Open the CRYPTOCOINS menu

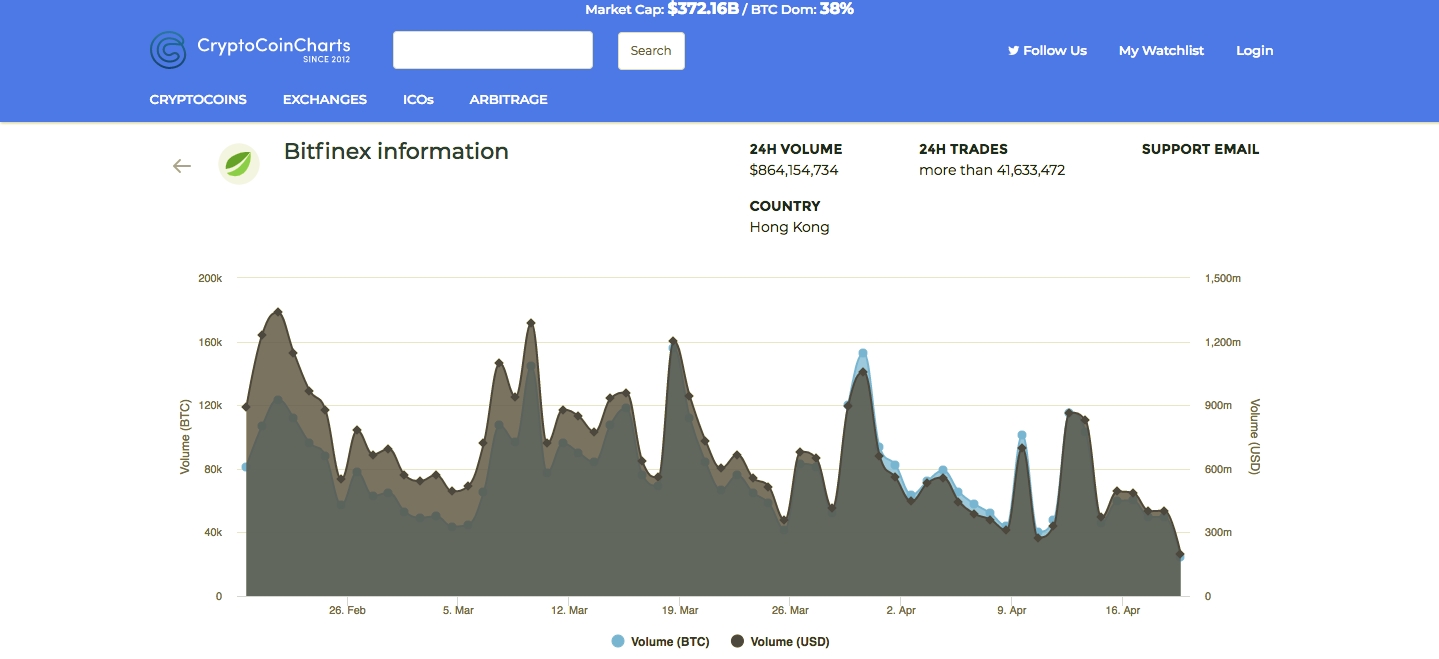click(x=198, y=100)
